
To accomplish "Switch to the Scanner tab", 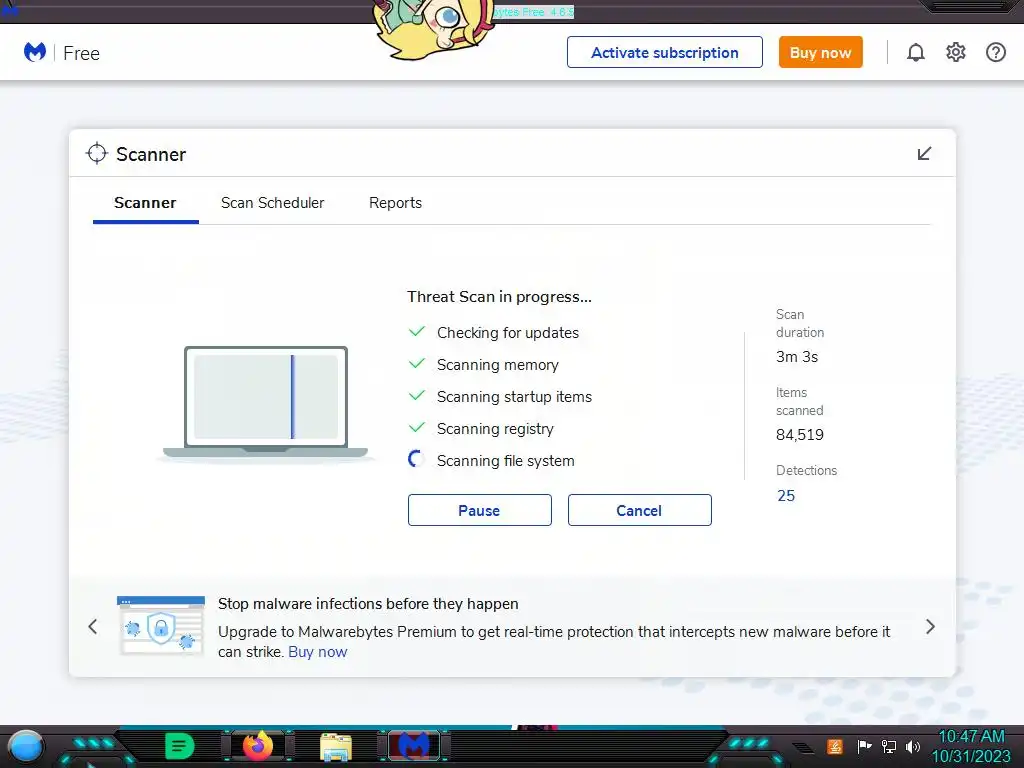I will [145, 203].
